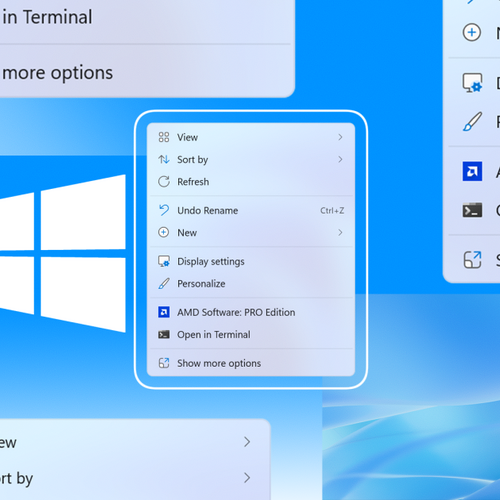Click the small terminal icon beside Open in Terminal
This screenshot has width=500, height=500.
pos(164,334)
